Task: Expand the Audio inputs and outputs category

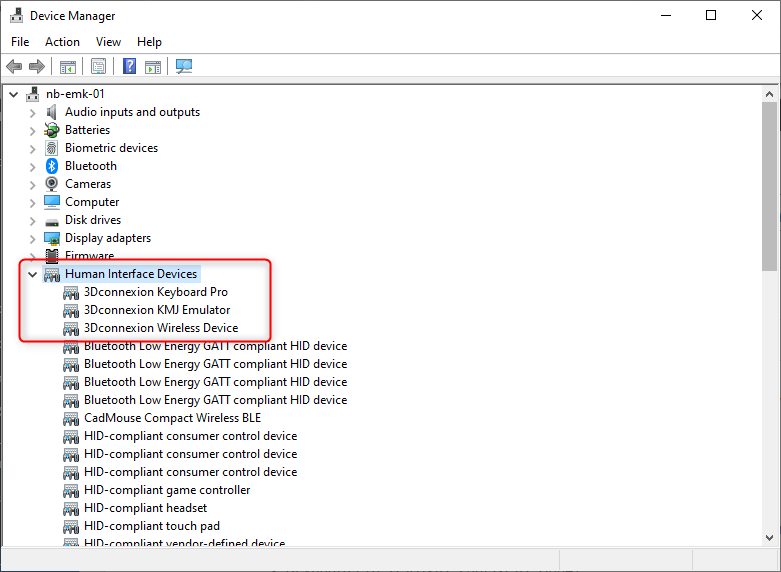Action: pos(32,112)
